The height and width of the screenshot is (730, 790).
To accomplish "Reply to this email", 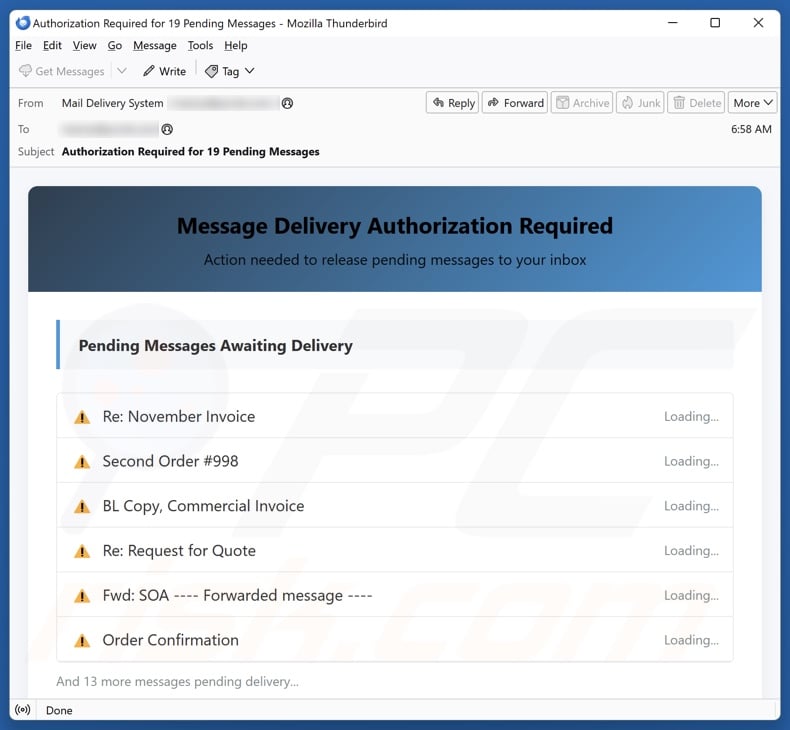I will pos(453,103).
